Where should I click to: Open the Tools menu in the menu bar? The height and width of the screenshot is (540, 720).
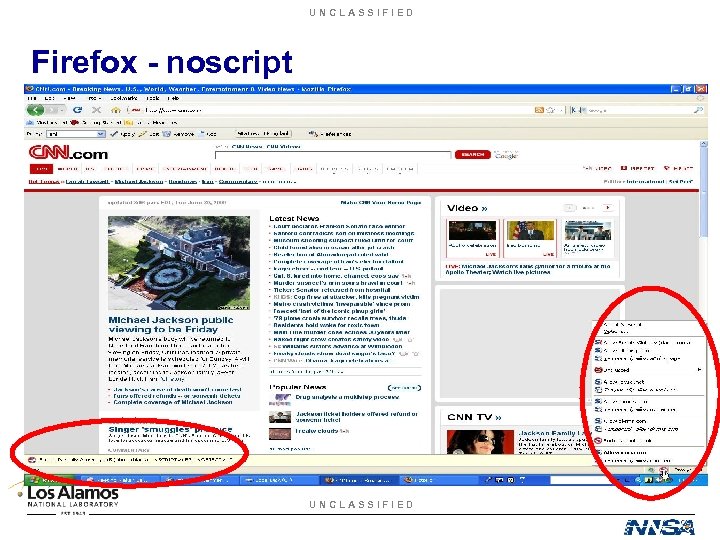[152, 98]
